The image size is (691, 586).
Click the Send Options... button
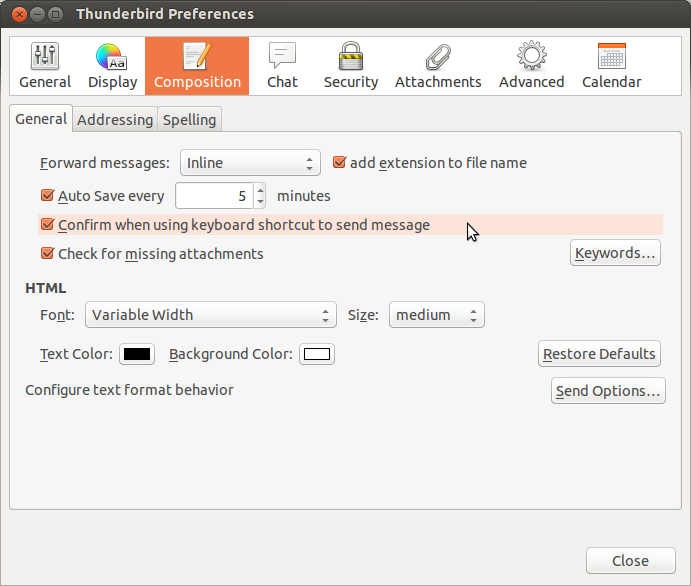[608, 391]
